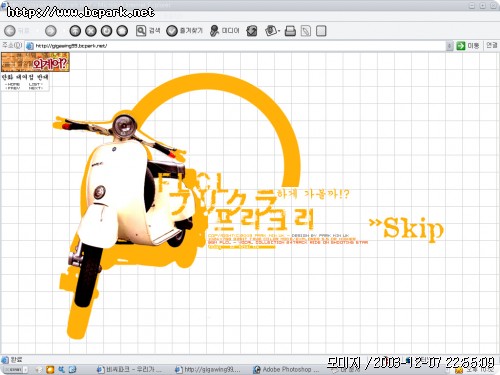
Task: Open Search (검색) from the toolbar
Action: [x=148, y=31]
